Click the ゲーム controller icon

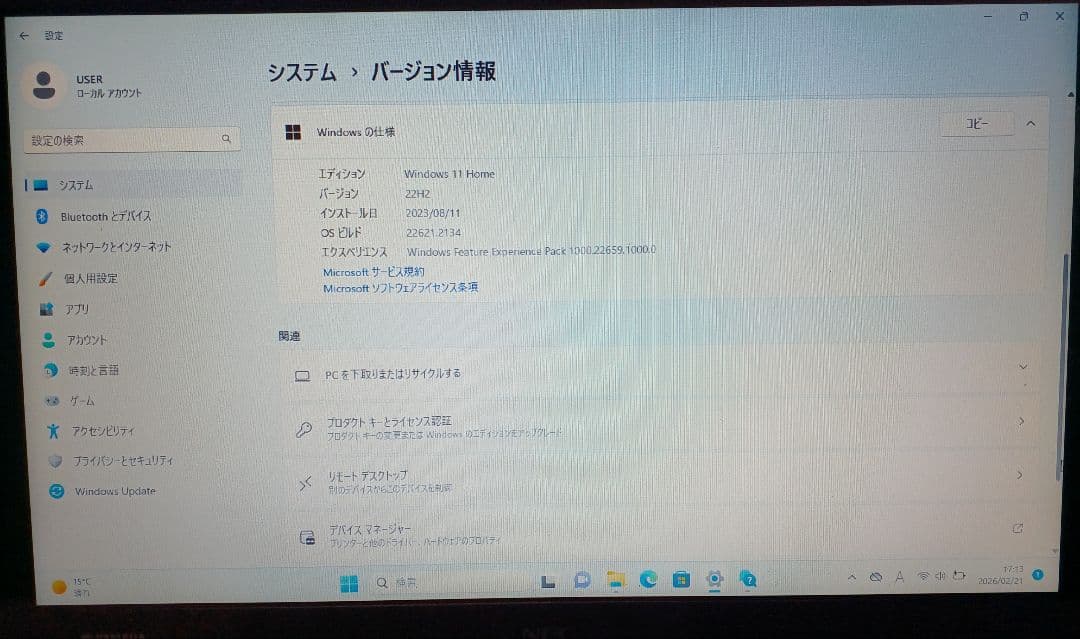pos(52,401)
